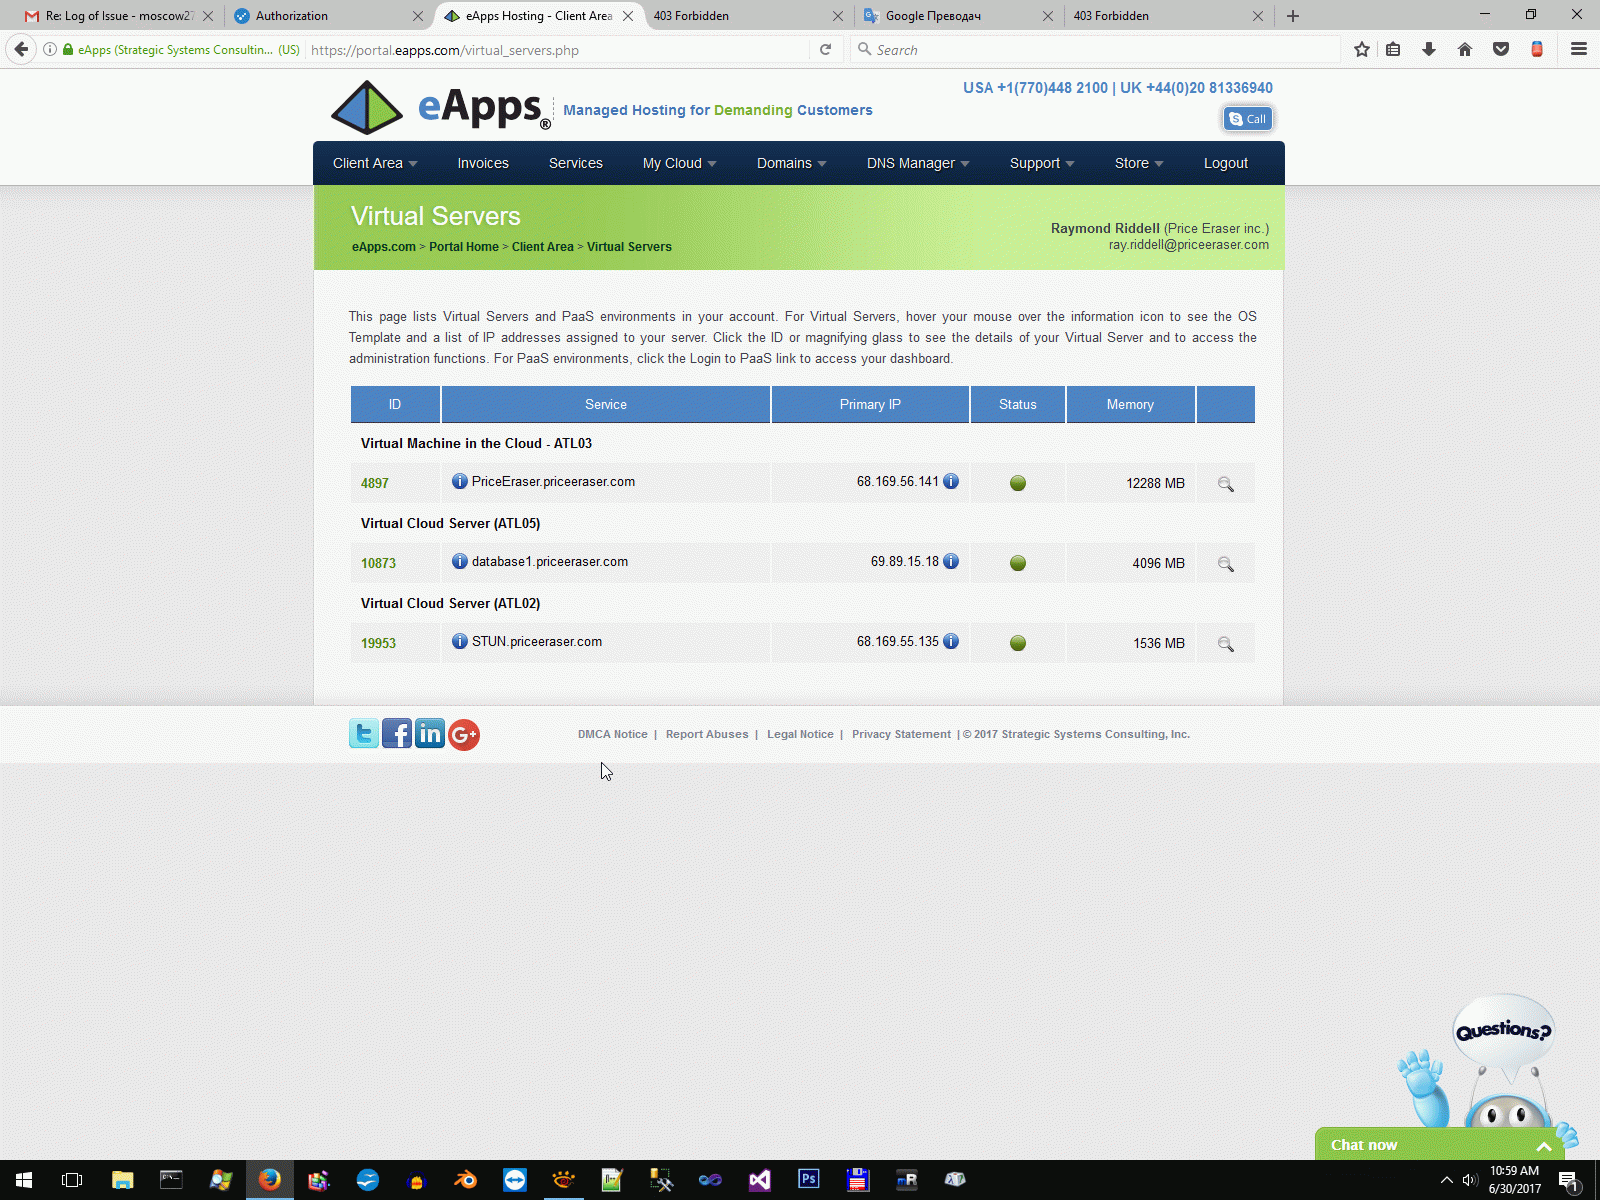1600x1200 pixels.
Task: Click the Questions mascot chat bubble
Action: [x=1503, y=1029]
